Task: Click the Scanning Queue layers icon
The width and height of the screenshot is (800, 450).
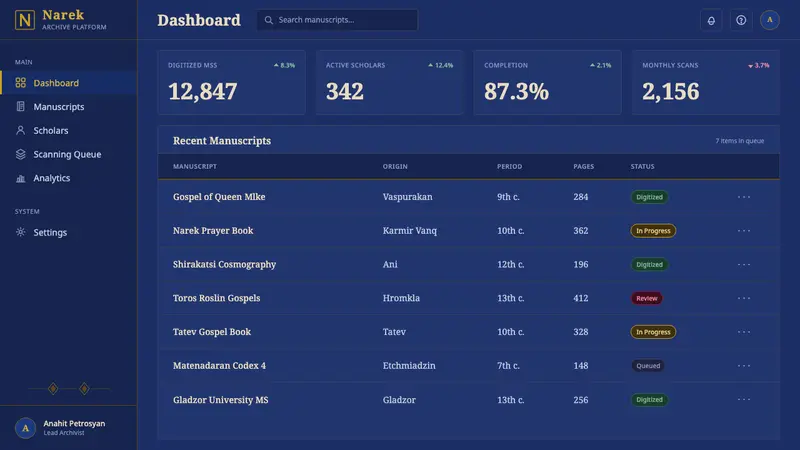Action: coord(20,154)
